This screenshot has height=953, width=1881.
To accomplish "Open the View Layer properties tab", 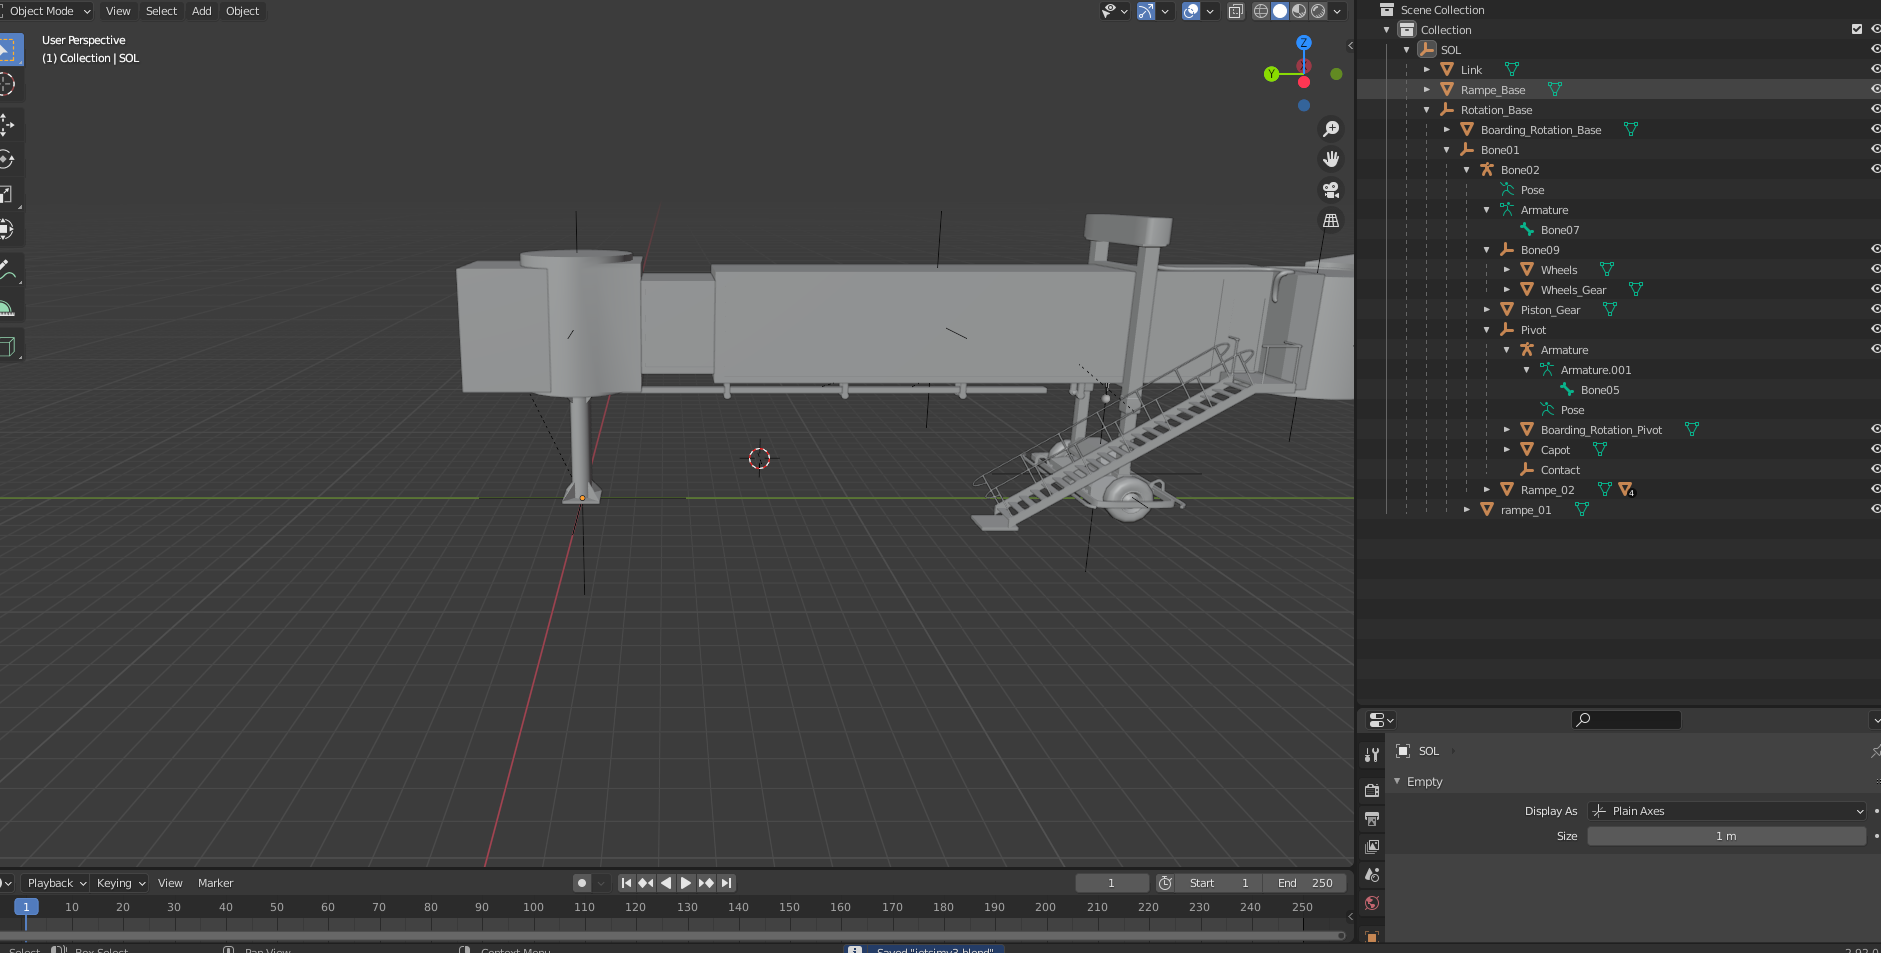I will pos(1372,846).
